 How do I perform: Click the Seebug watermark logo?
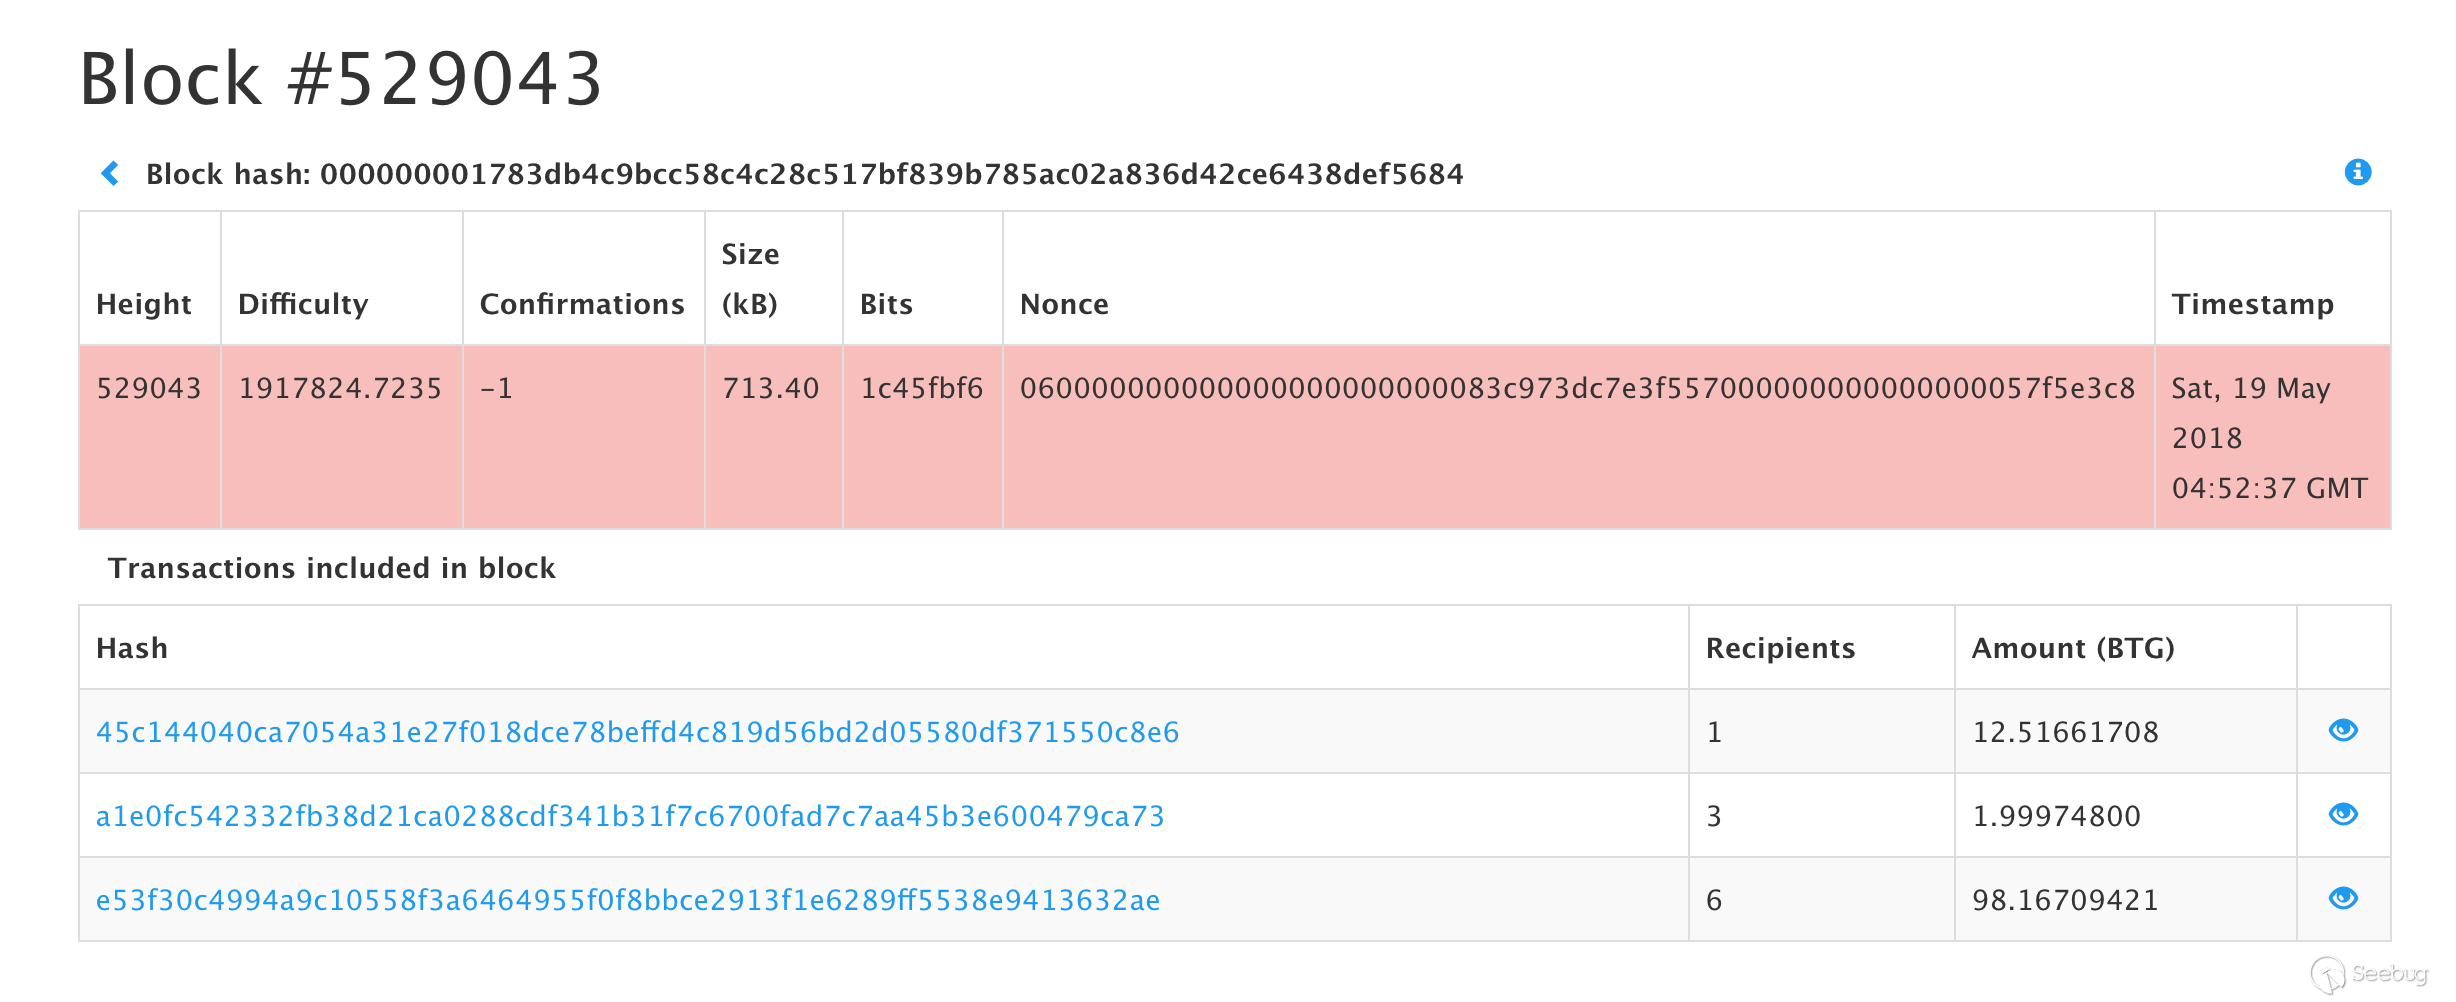pyautogui.click(x=2370, y=974)
